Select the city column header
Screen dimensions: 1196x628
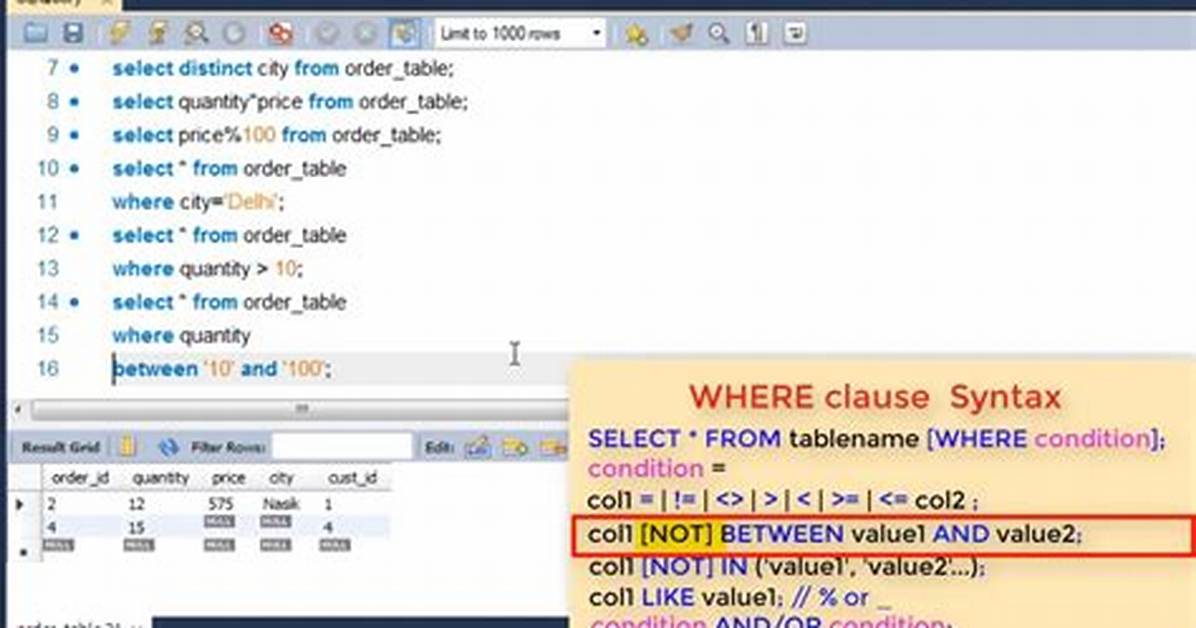(x=281, y=478)
